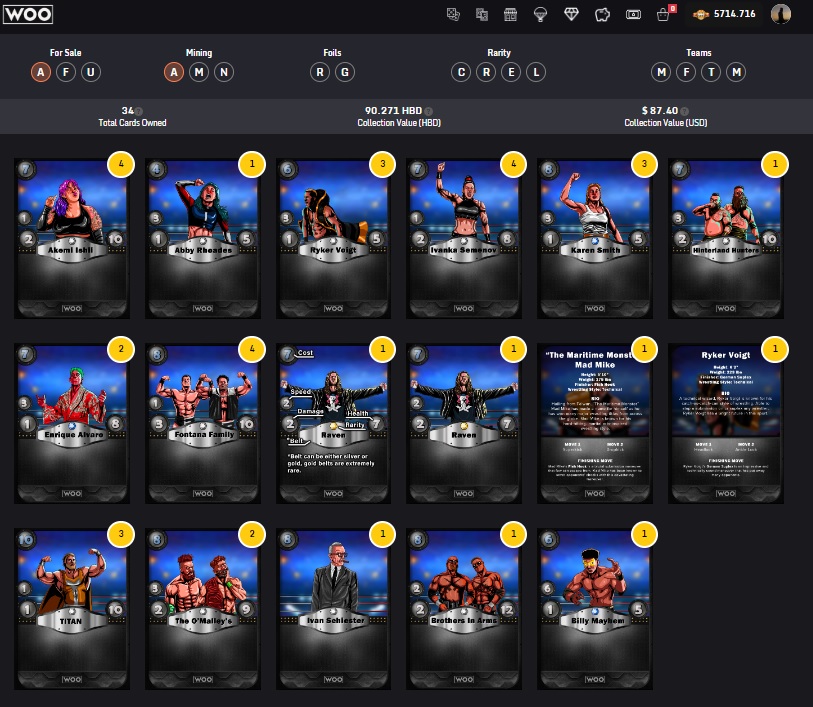
Task: Click the For Sale filter heading
Action: pyautogui.click(x=65, y=53)
